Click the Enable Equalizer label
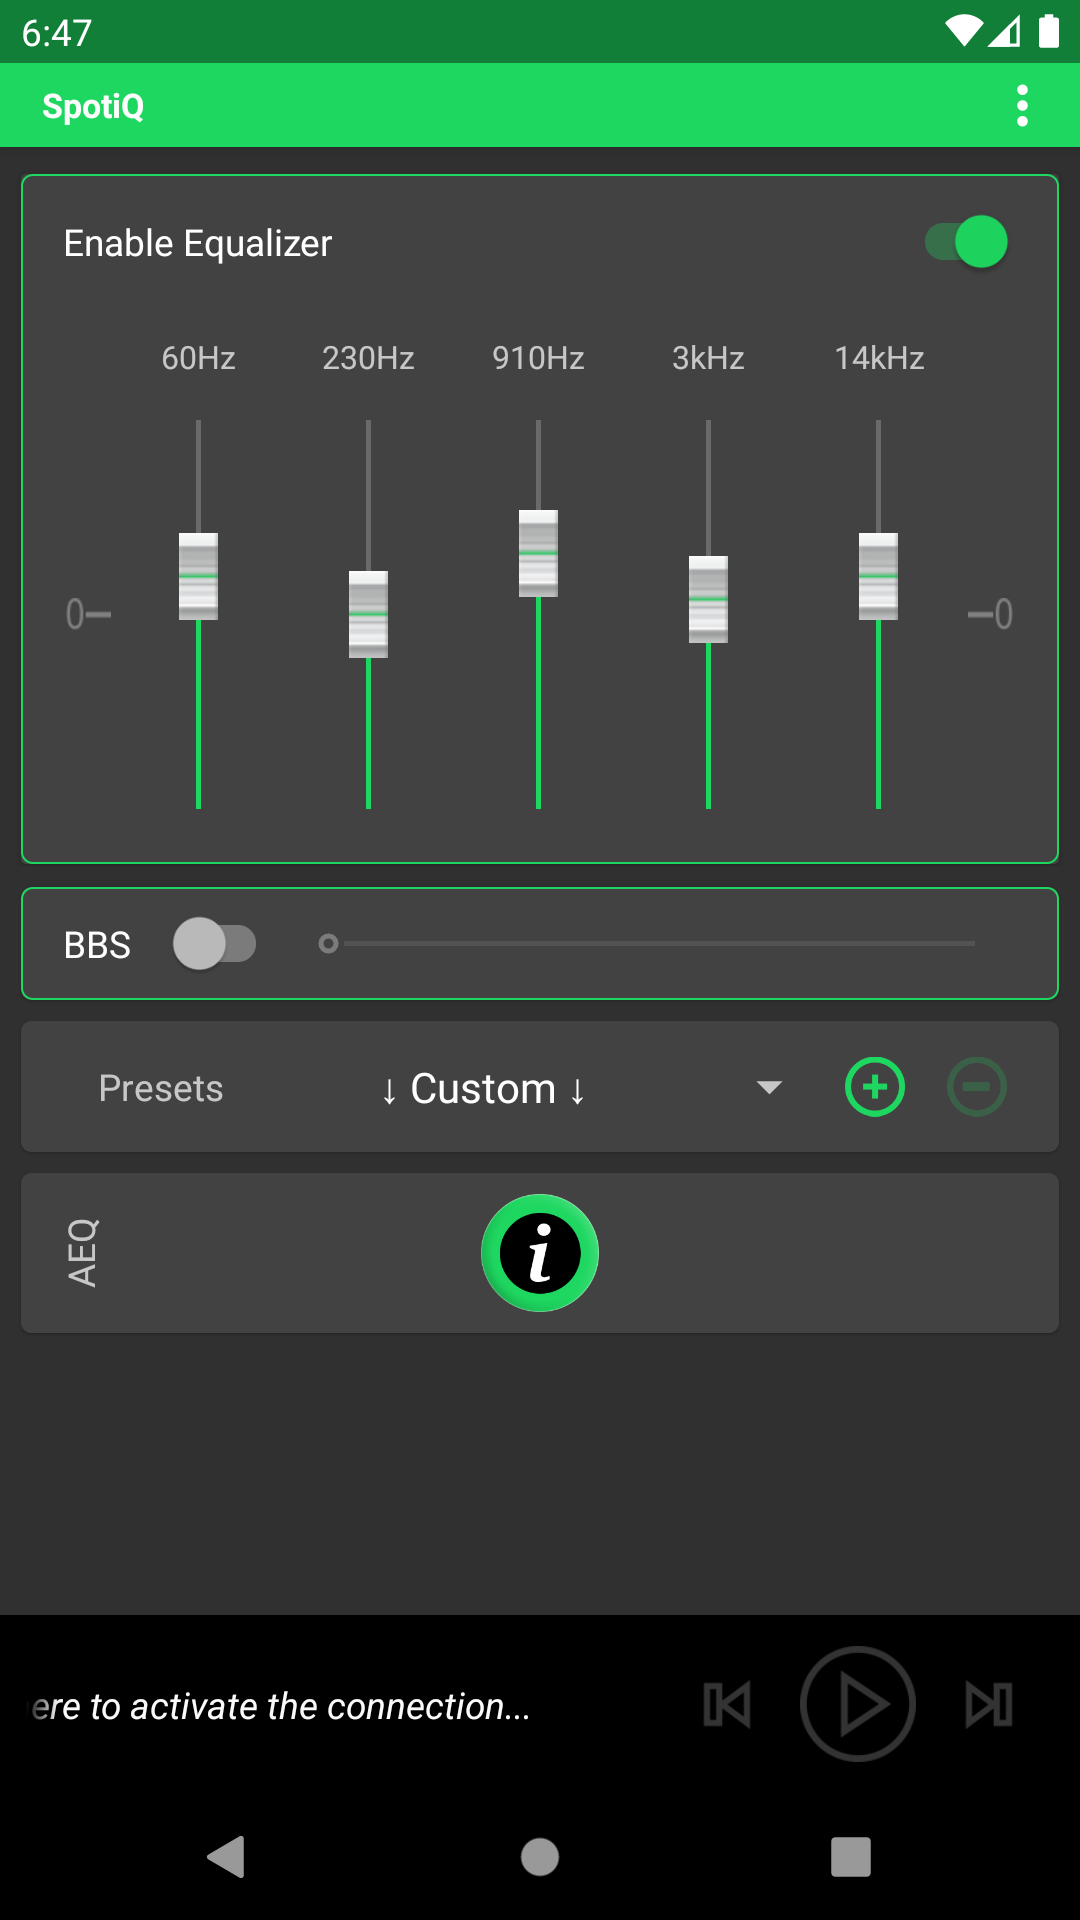 [198, 244]
